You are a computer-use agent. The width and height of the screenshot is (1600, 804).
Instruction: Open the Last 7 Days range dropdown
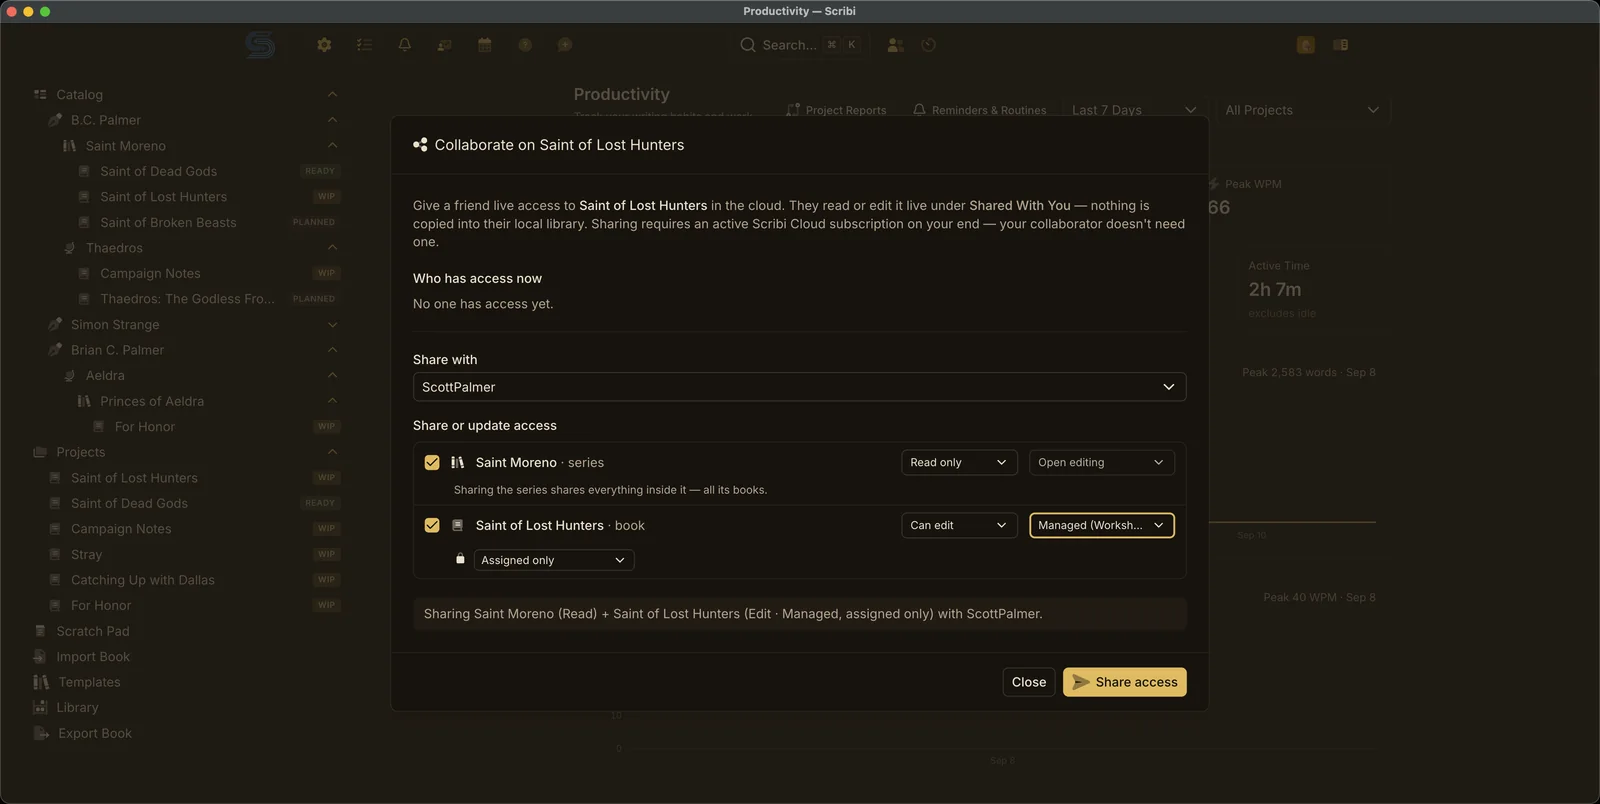pyautogui.click(x=1133, y=110)
